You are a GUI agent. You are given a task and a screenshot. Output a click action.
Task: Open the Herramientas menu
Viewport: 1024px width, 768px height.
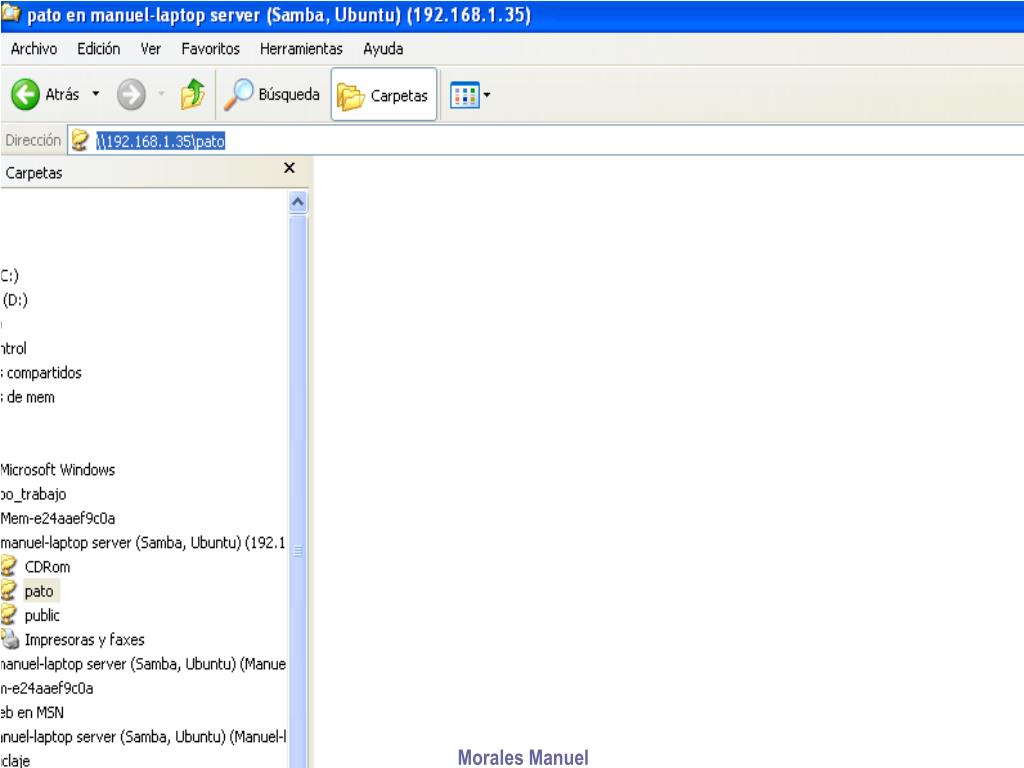point(301,49)
